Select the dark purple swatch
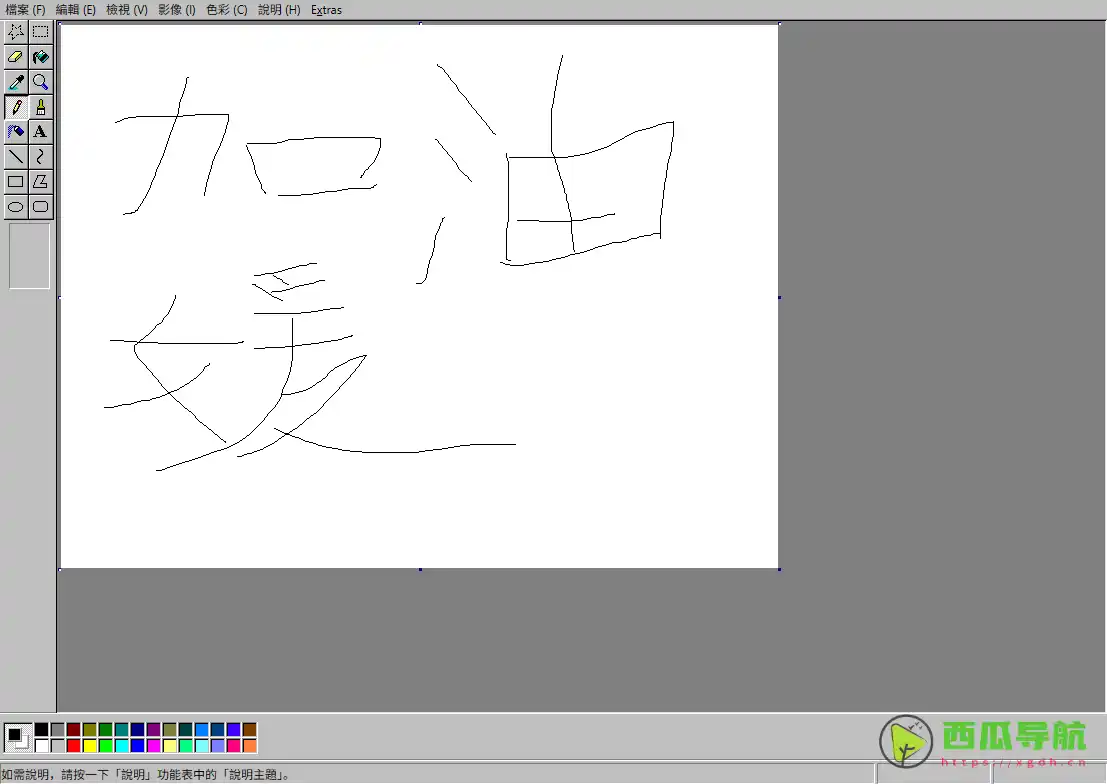 click(x=153, y=730)
